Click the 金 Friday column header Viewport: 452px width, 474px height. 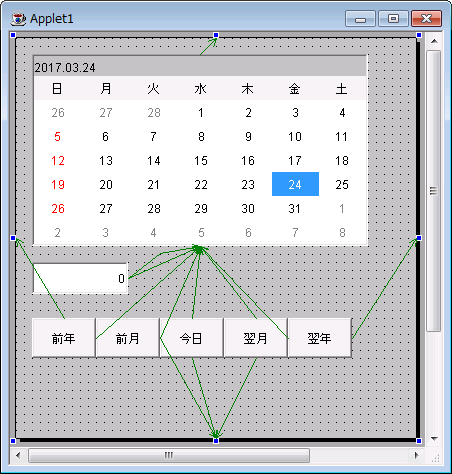[294, 89]
